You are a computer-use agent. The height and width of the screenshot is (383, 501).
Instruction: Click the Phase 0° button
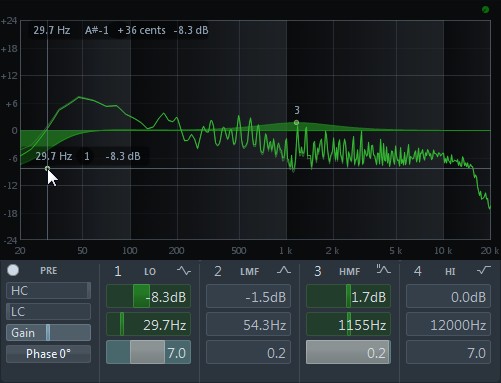pos(48,354)
